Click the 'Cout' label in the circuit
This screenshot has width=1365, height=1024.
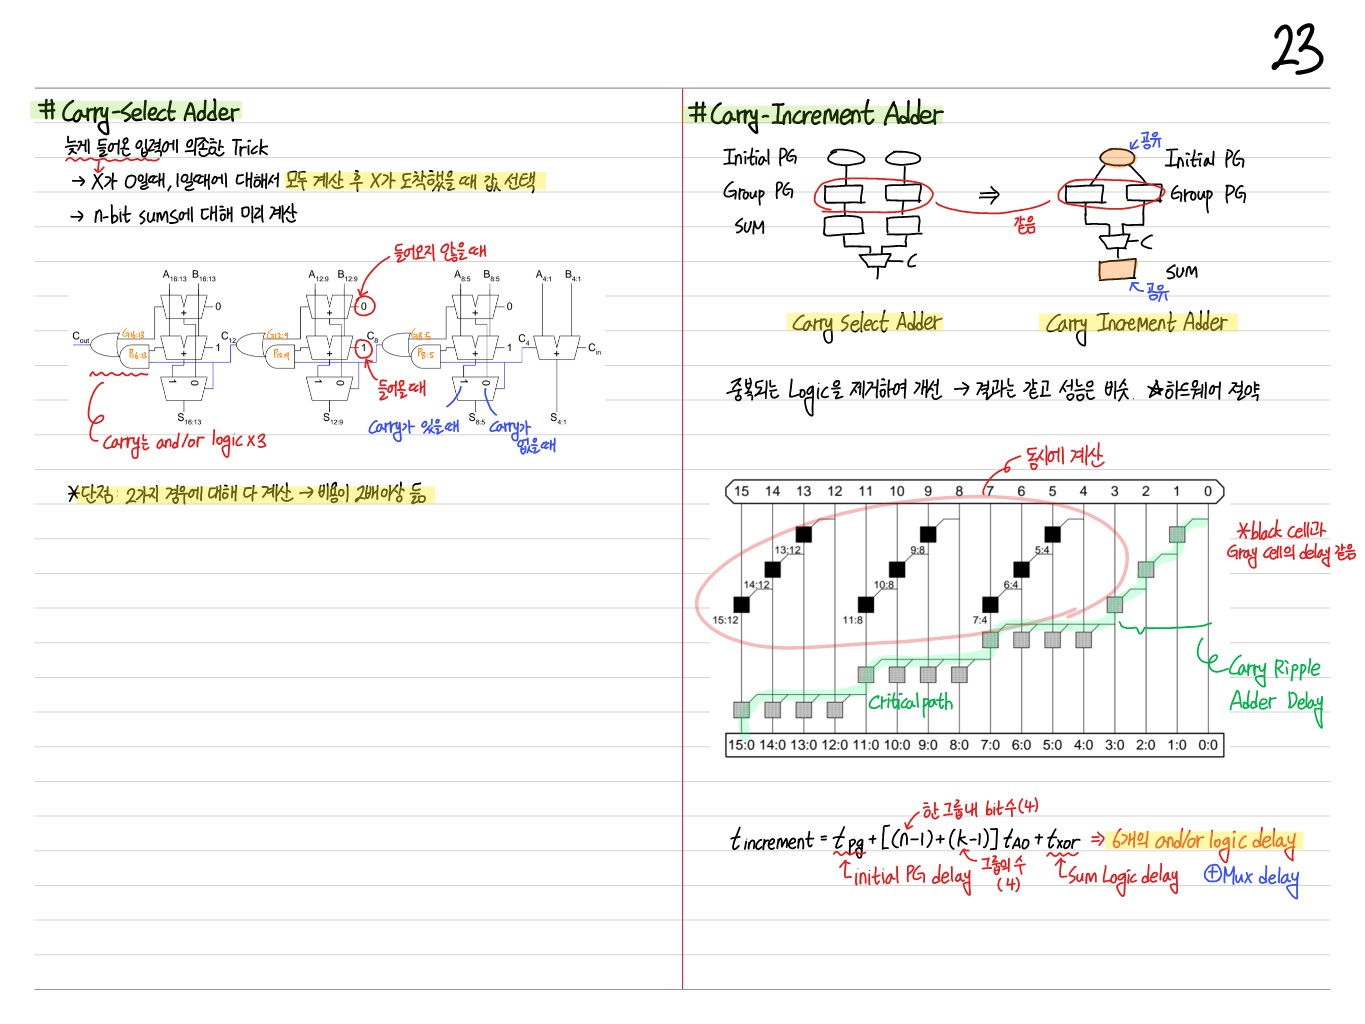[81, 338]
